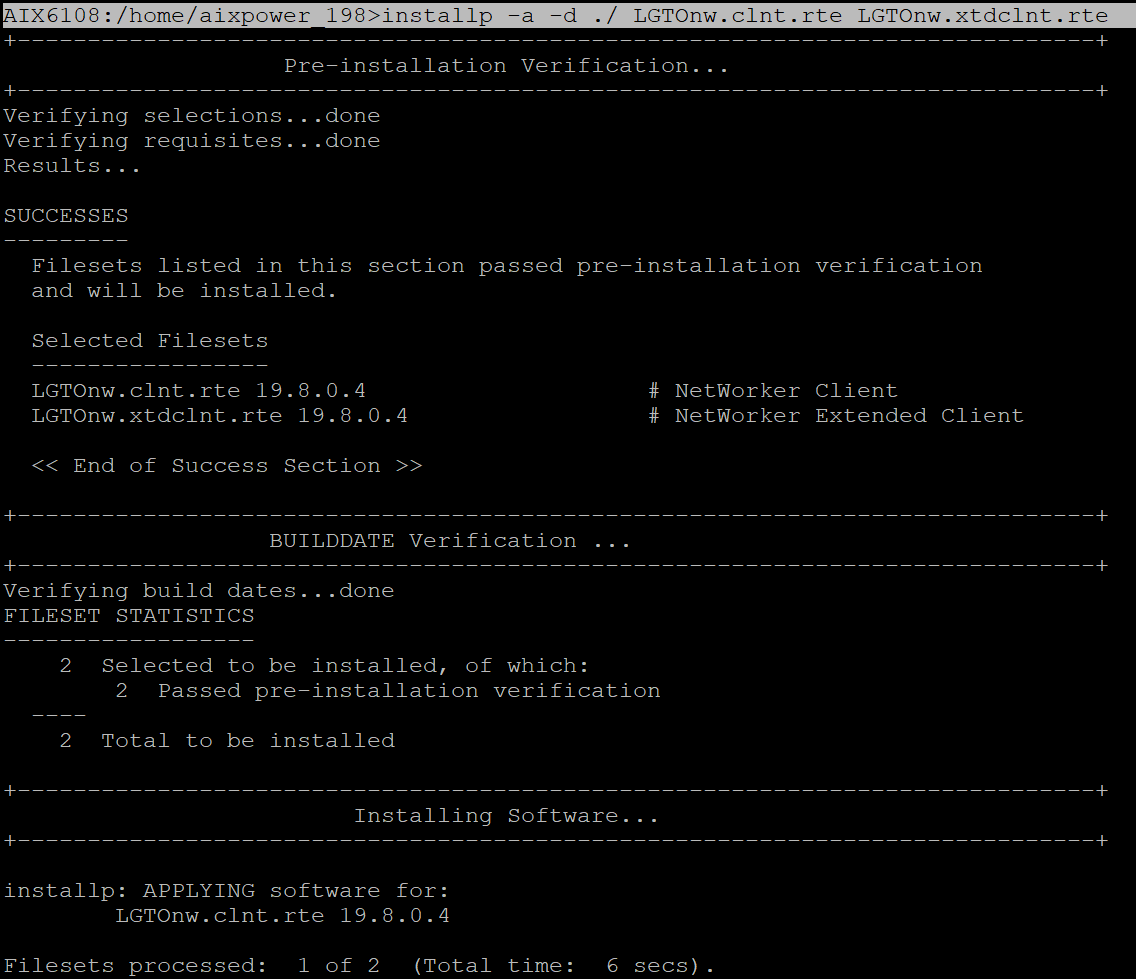Click the 'Results...' line

click(72, 166)
